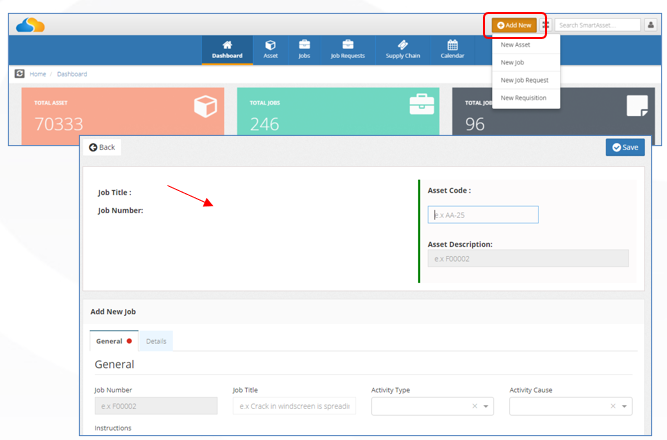Click the value 96 on dark card
The image size is (667, 440).
(x=475, y=124)
